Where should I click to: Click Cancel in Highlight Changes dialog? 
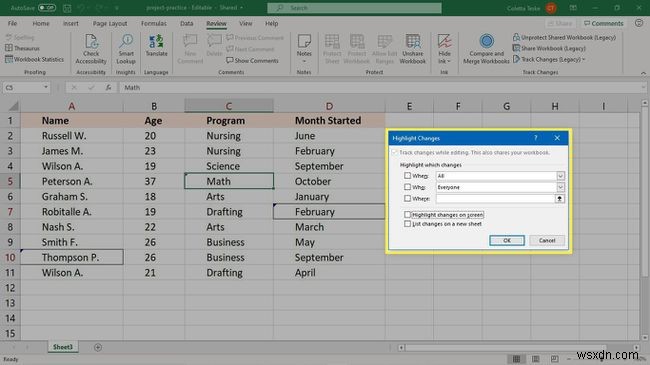coord(547,241)
